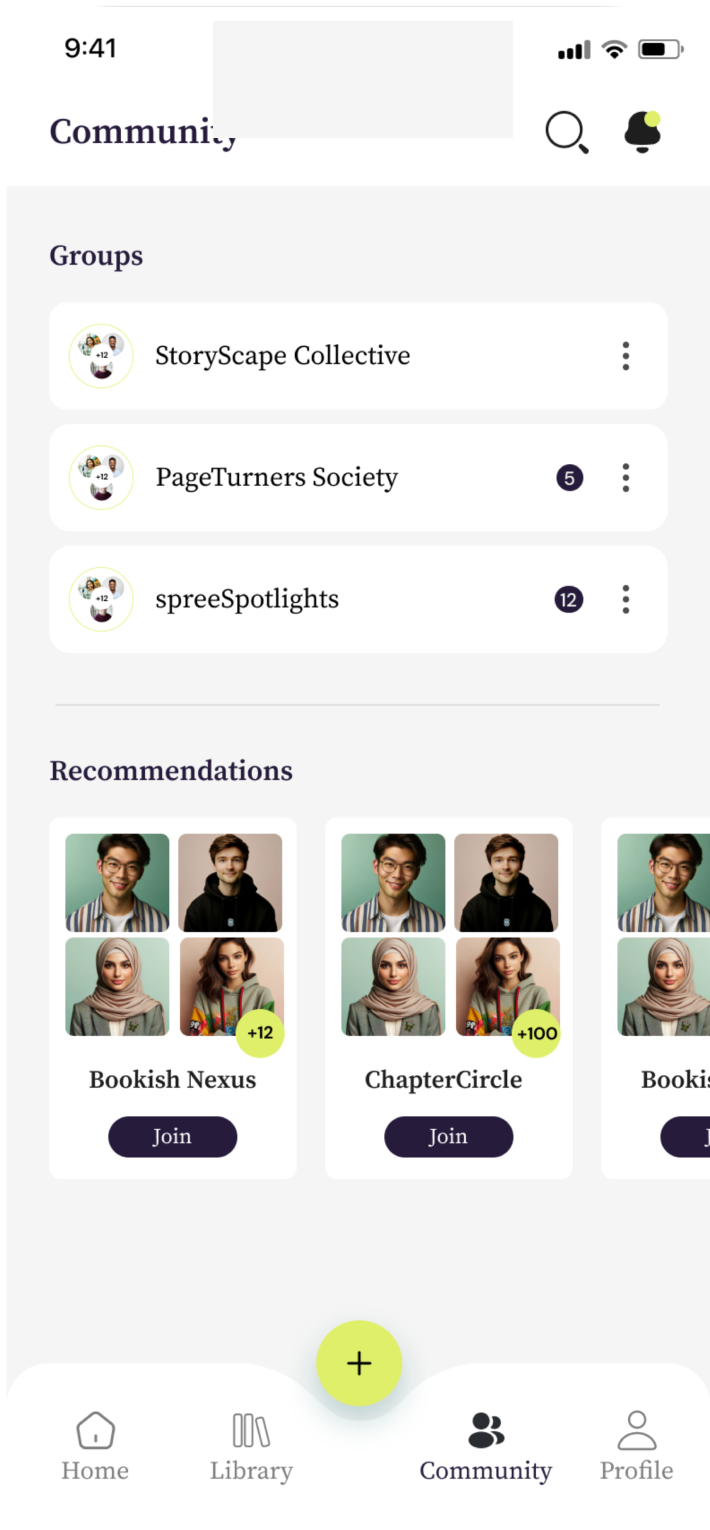Screen dimensions: 710x1530
Task: Open the StoryScape Collective group
Action: [x=282, y=356]
